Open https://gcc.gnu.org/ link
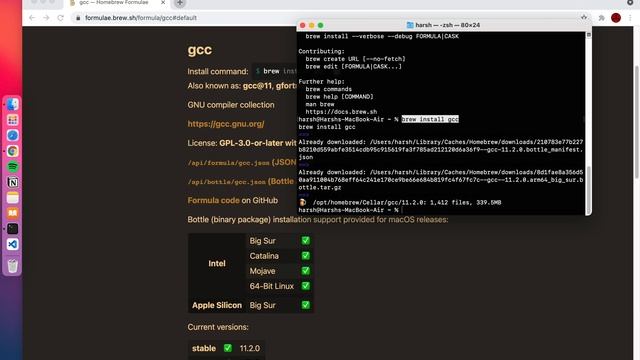Image resolution: width=640 pixels, height=360 pixels. tap(226, 124)
